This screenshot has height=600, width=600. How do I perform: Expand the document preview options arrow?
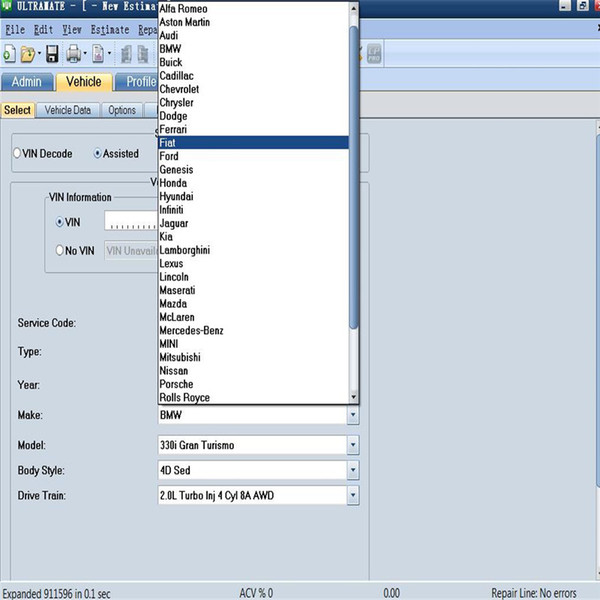click(x=109, y=54)
